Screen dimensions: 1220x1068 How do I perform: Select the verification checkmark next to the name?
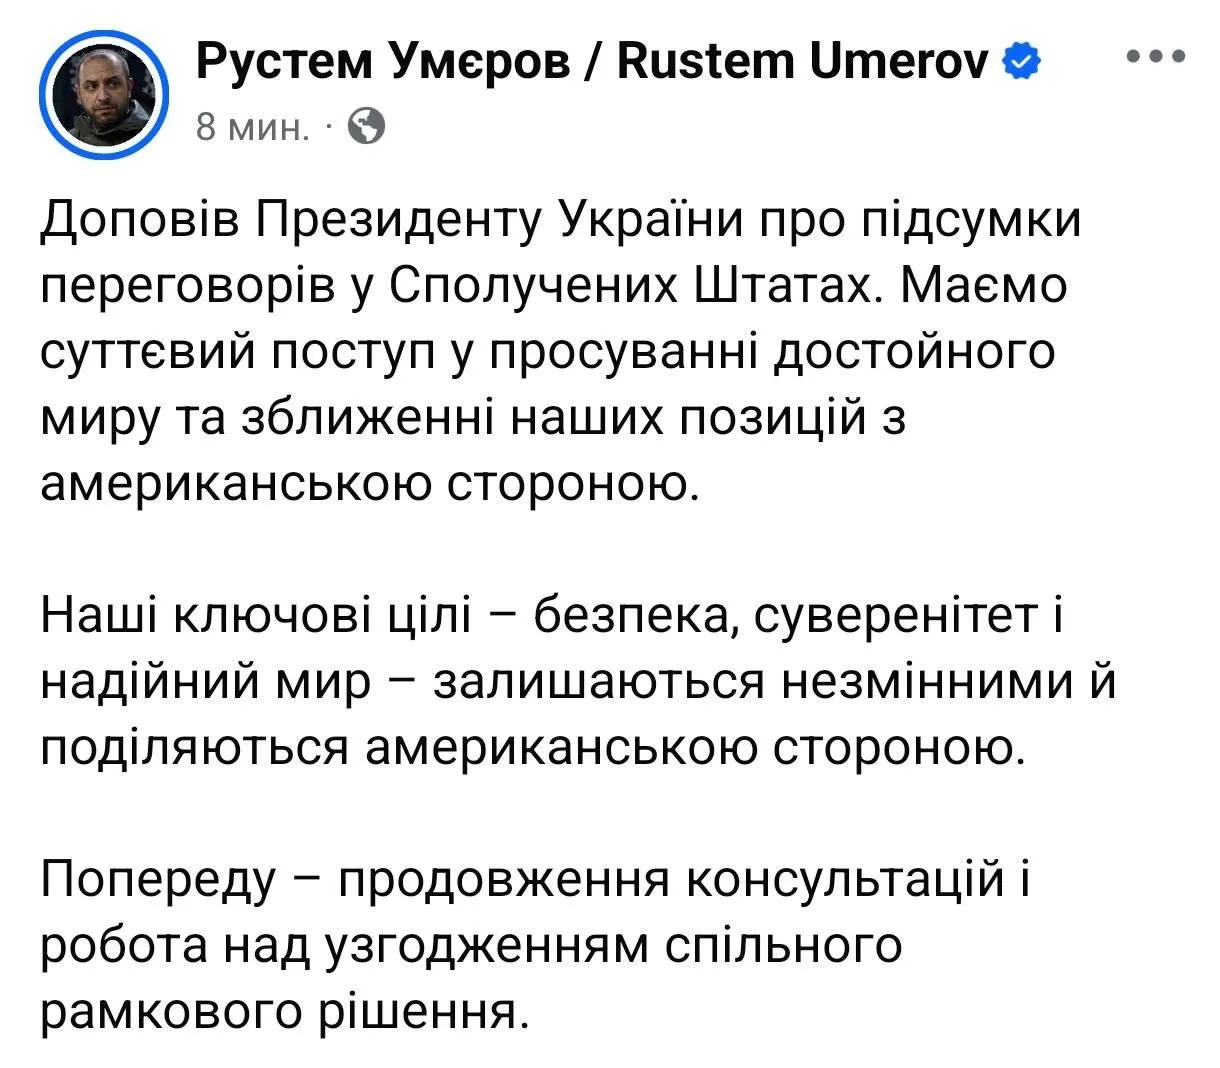(1019, 61)
